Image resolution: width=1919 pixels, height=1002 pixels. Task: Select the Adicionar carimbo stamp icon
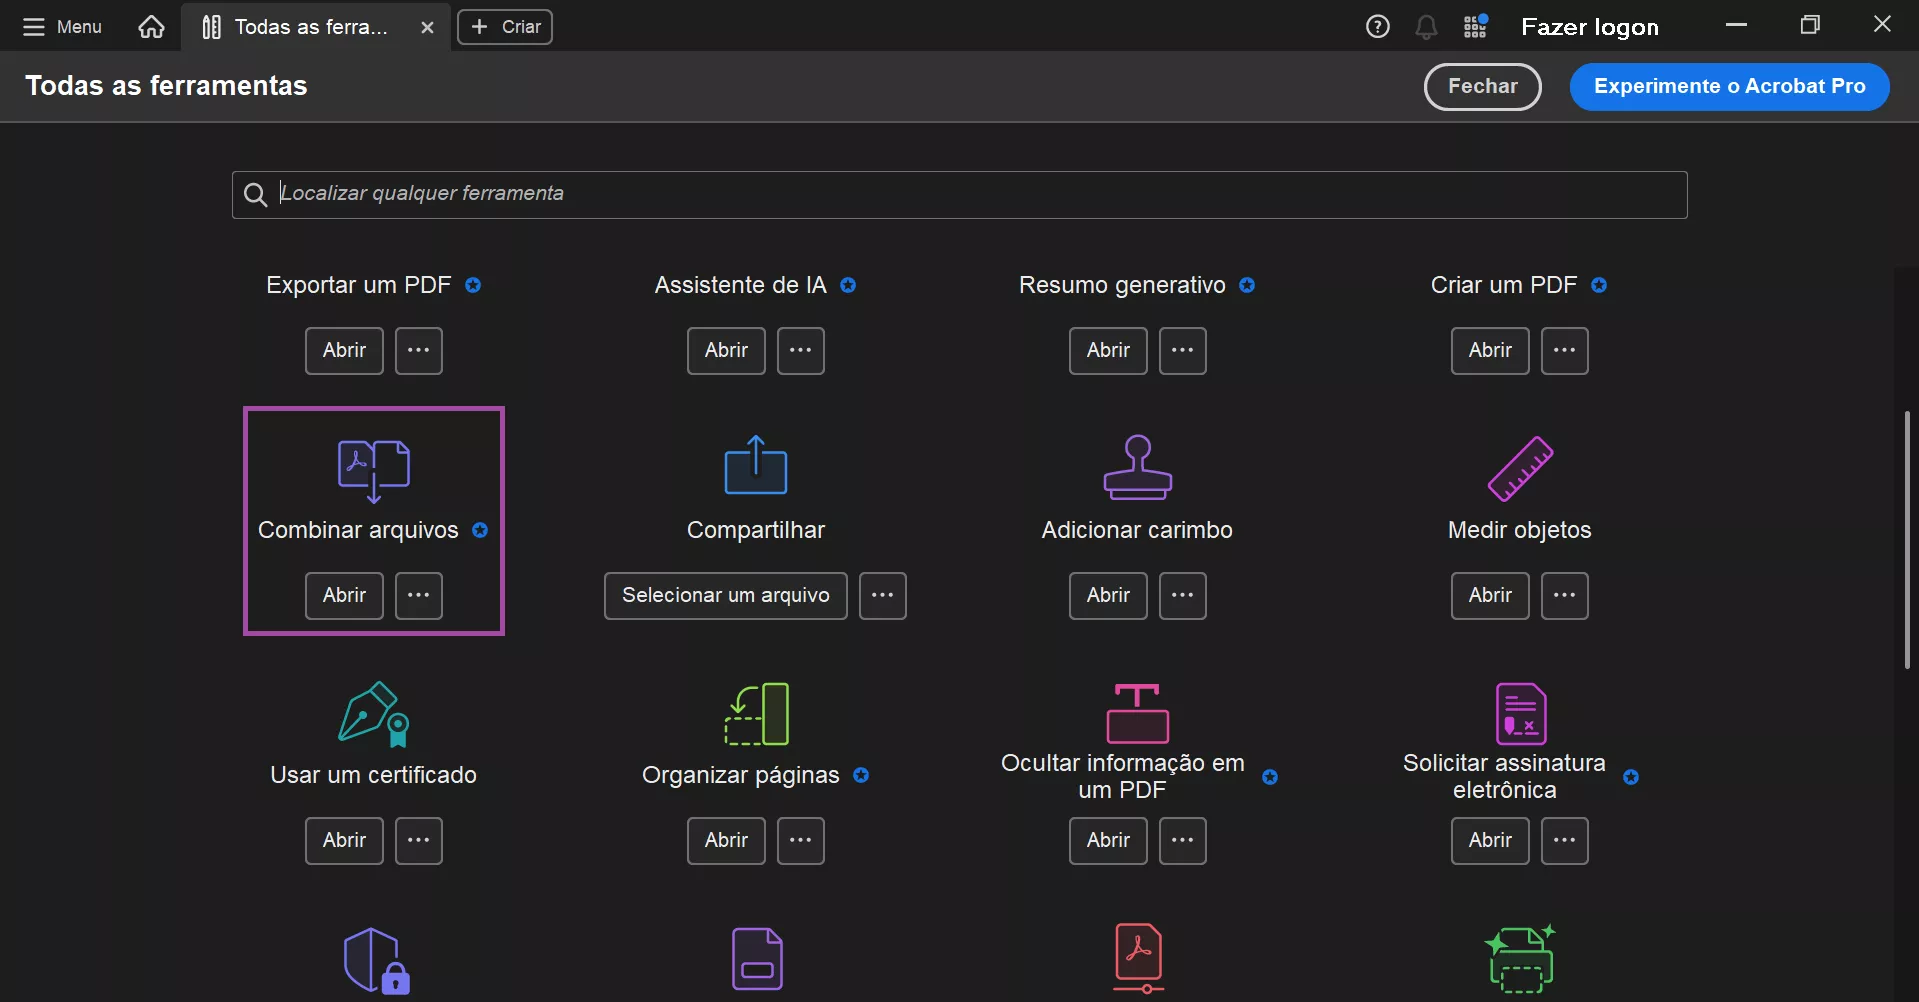1137,465
